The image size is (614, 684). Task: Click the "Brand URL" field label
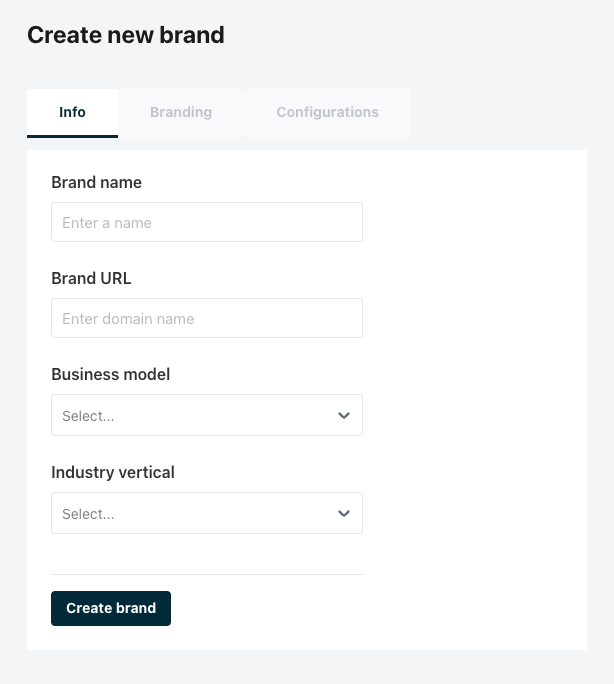point(91,278)
